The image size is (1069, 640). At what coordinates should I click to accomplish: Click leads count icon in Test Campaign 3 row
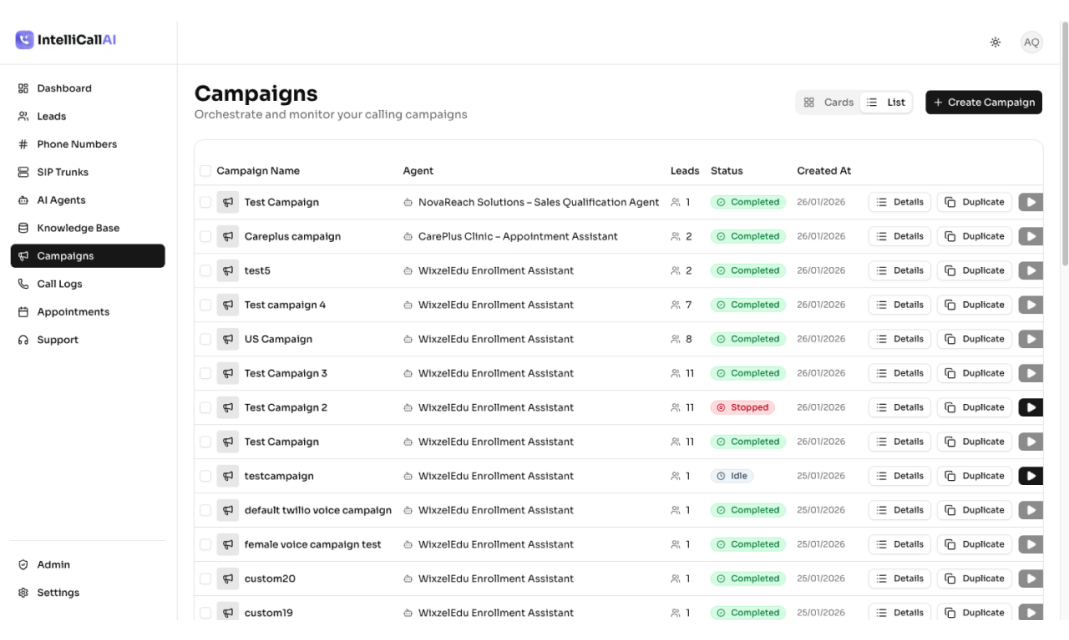coord(675,374)
